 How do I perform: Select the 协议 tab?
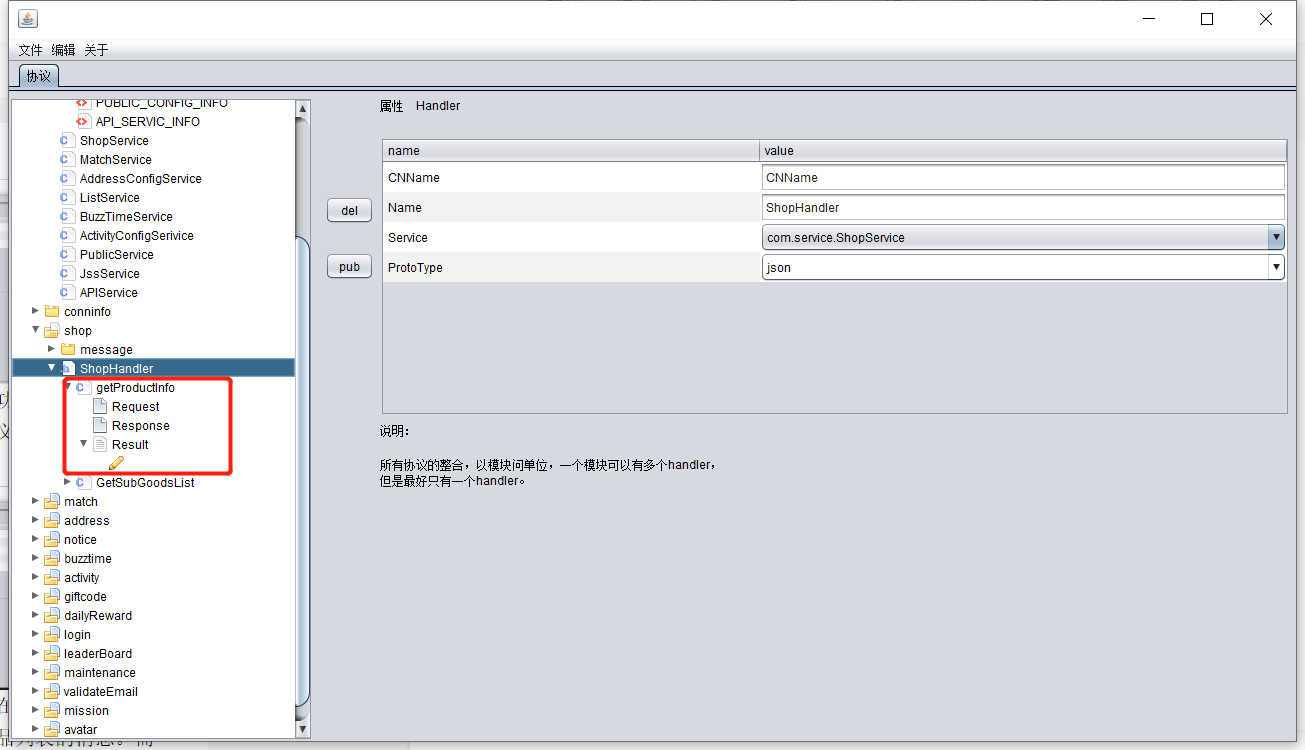click(x=39, y=76)
